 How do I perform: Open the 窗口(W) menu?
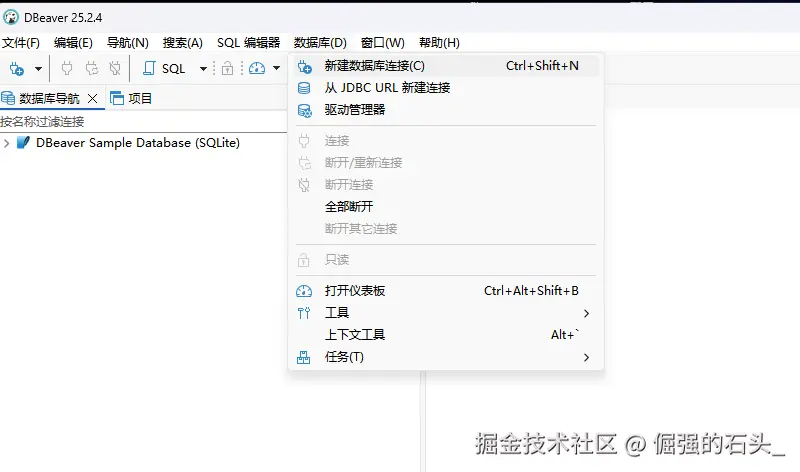click(383, 42)
